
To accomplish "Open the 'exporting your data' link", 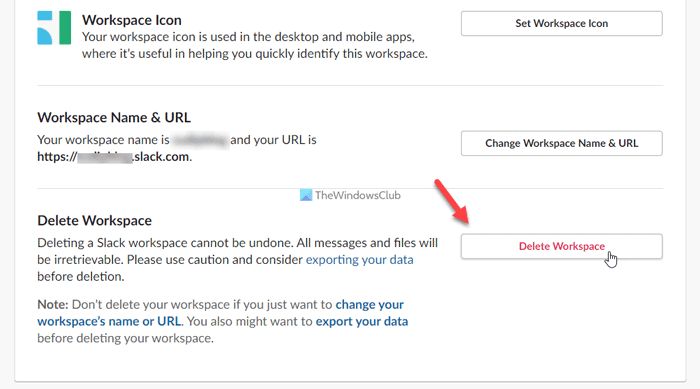I will coord(359,260).
